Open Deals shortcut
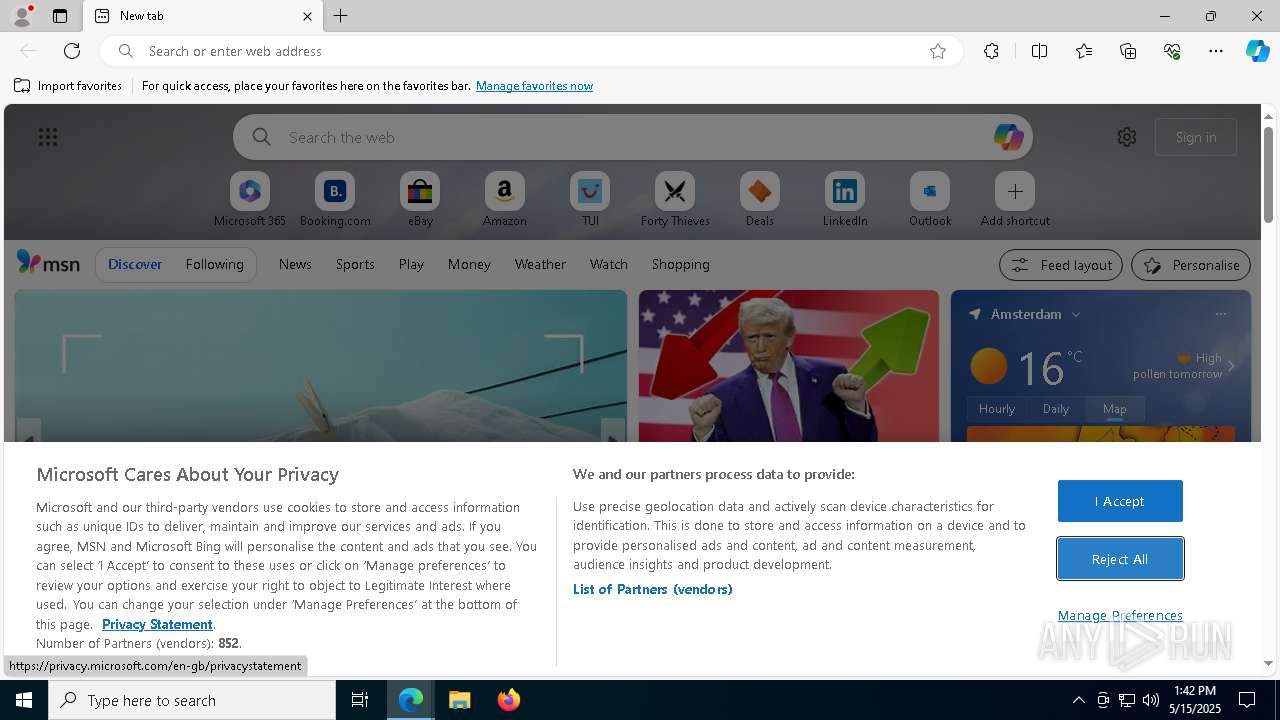This screenshot has width=1280, height=720. pos(760,200)
